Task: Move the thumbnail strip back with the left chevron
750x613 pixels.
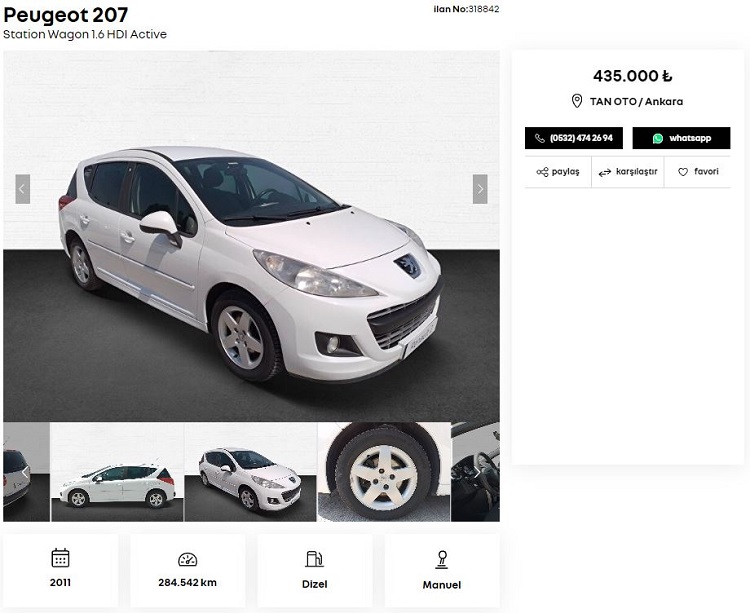Action: tap(25, 472)
